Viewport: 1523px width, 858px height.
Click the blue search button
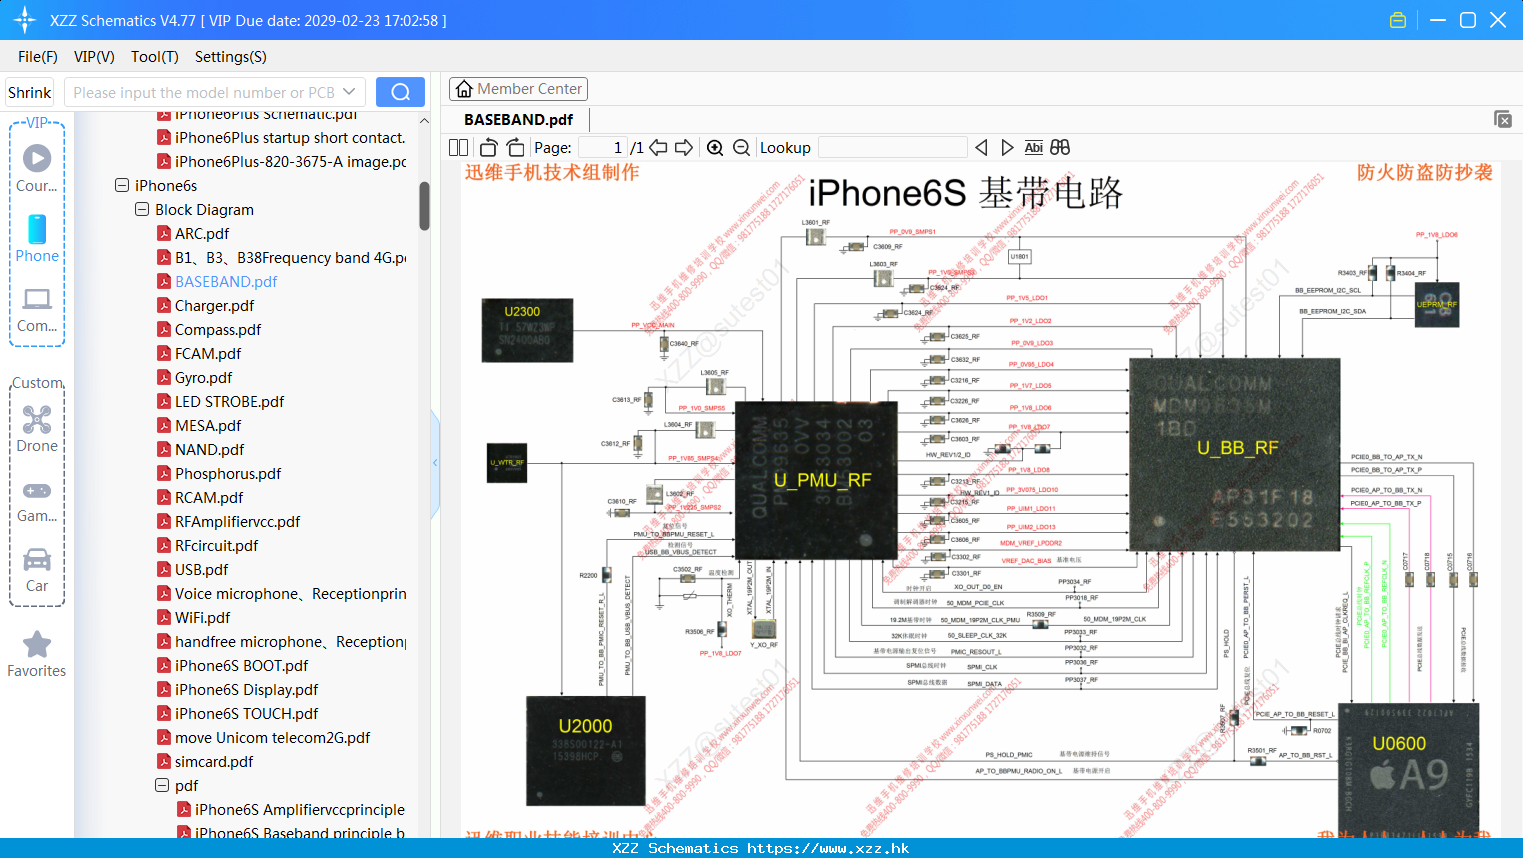[400, 92]
